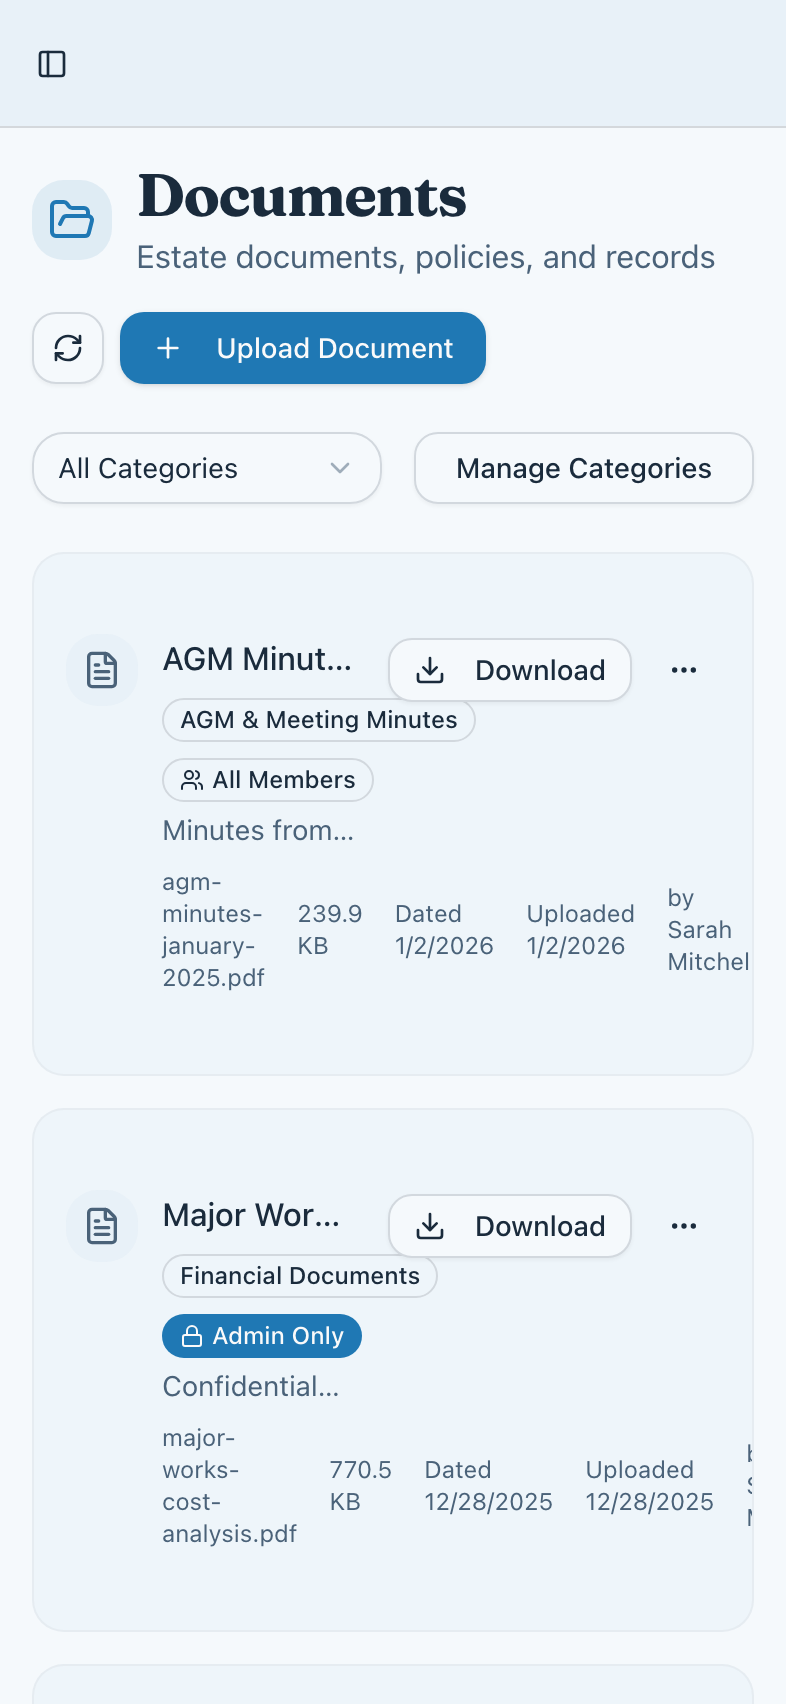Click the Upload Document button

303,348
